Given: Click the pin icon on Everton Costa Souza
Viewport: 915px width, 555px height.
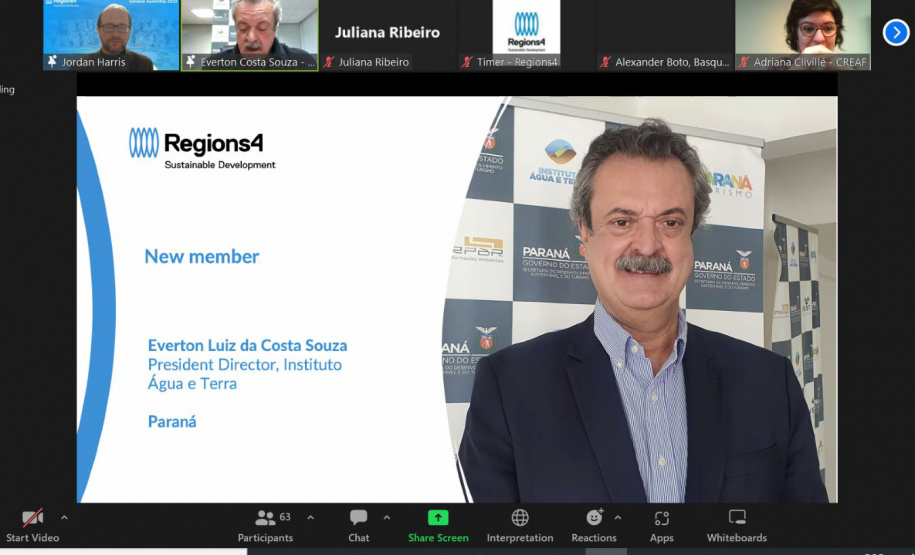Looking at the screenshot, I should click(190, 62).
